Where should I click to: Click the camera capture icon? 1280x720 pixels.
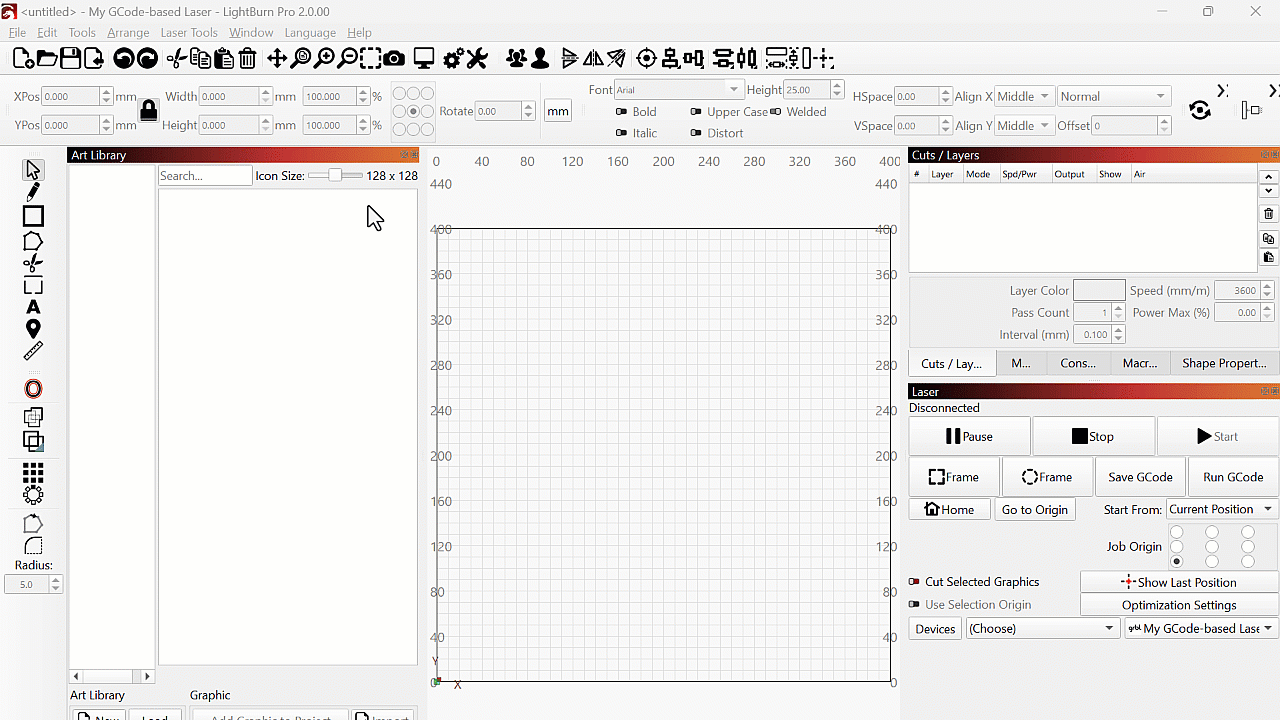click(394, 59)
